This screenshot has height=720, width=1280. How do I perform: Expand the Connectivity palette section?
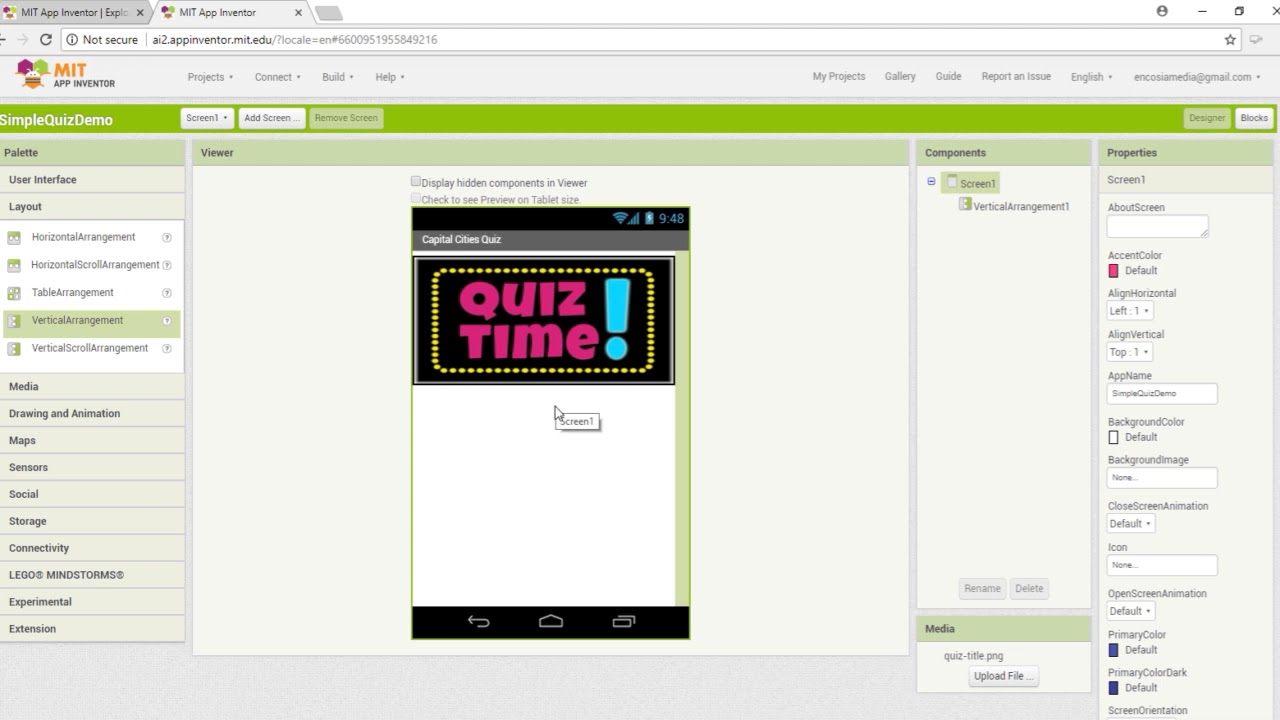click(x=92, y=549)
